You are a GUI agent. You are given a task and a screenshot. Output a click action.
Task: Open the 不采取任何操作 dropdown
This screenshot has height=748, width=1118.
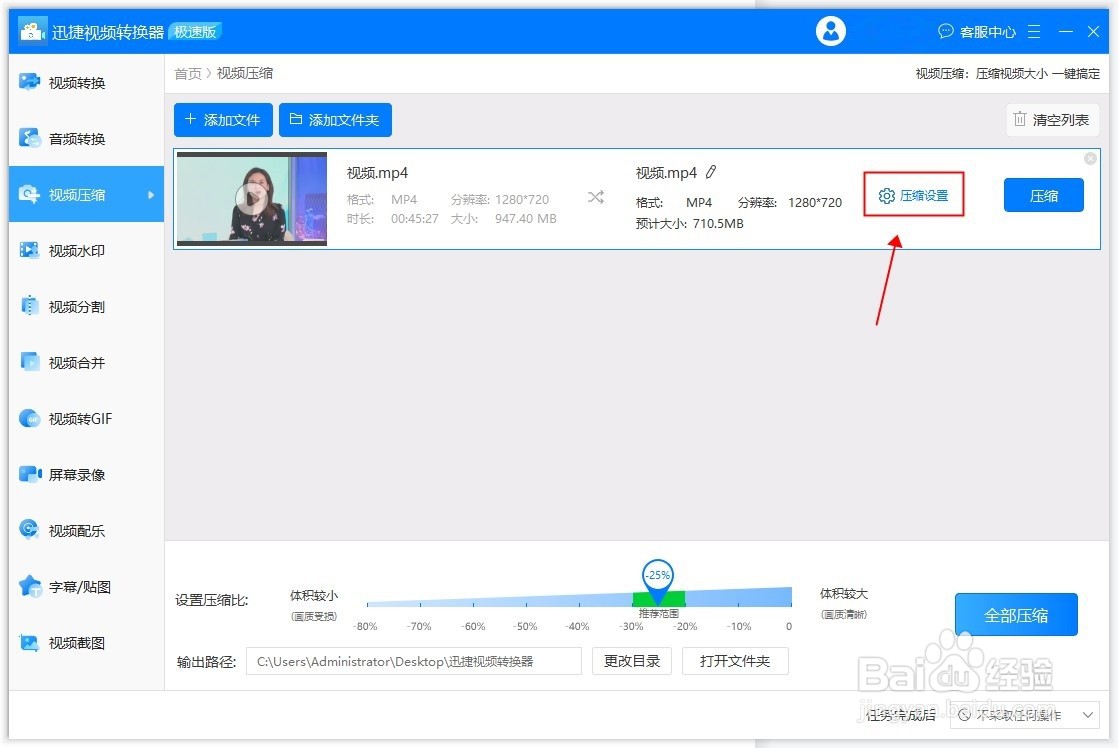click(x=1023, y=715)
